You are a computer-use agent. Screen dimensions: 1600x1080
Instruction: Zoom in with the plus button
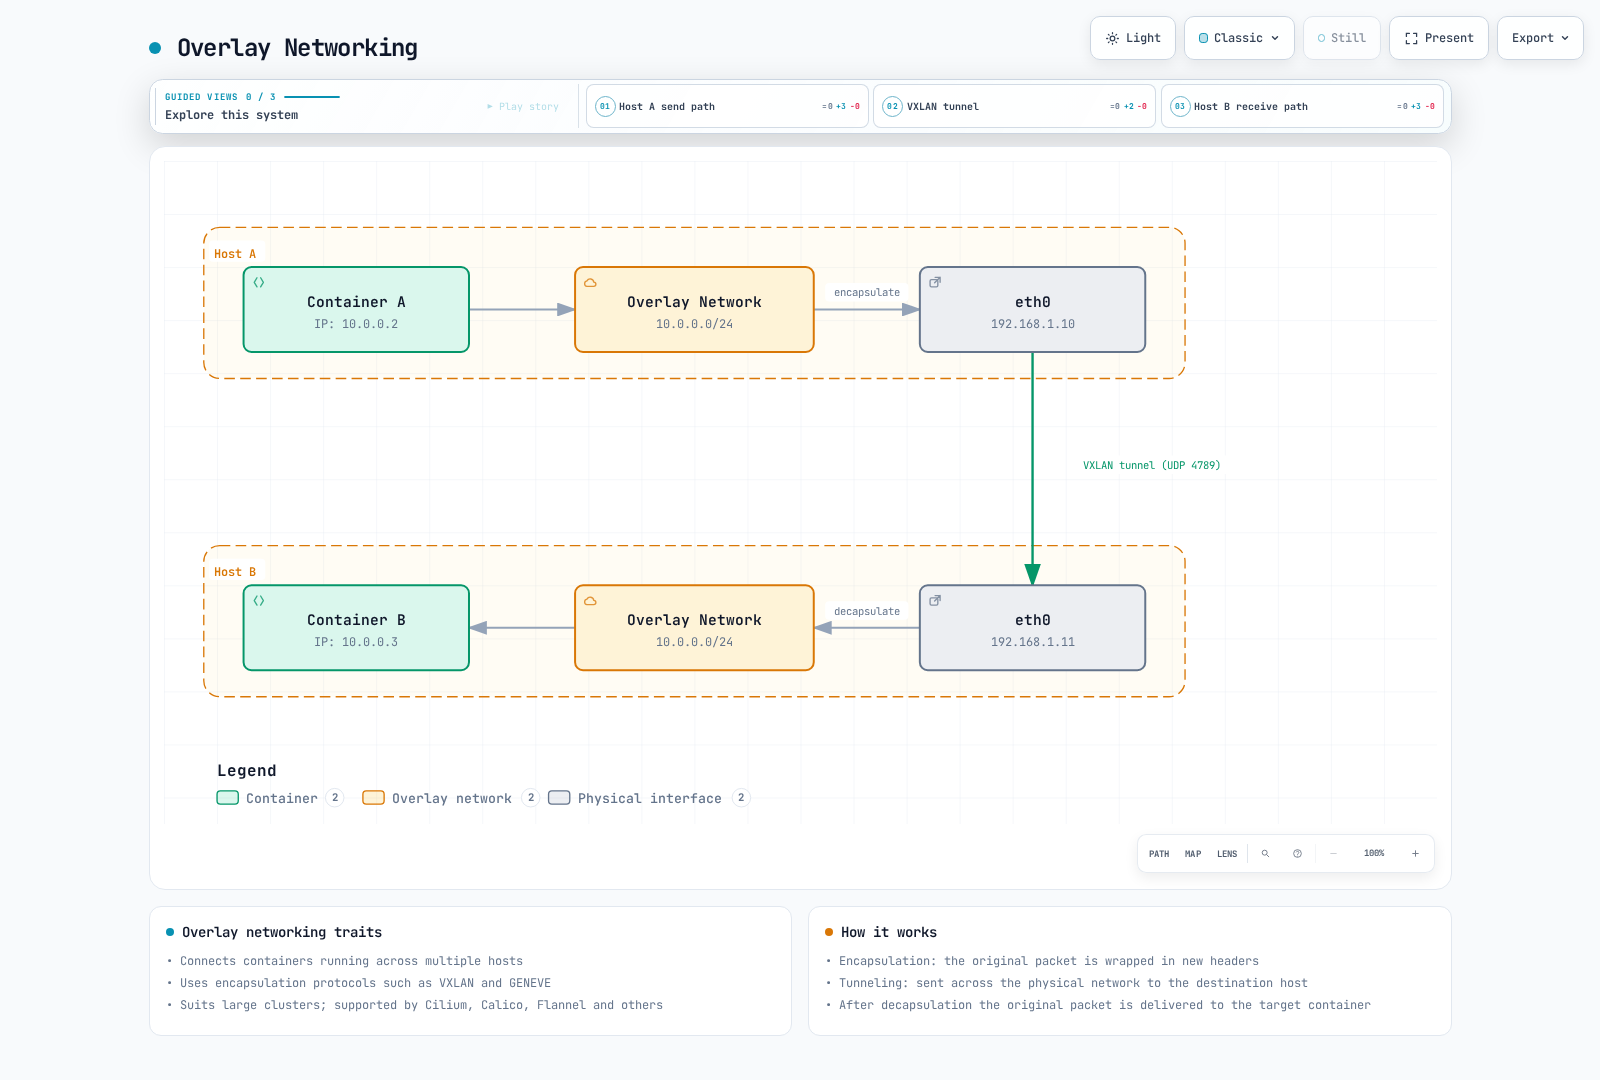pos(1415,854)
